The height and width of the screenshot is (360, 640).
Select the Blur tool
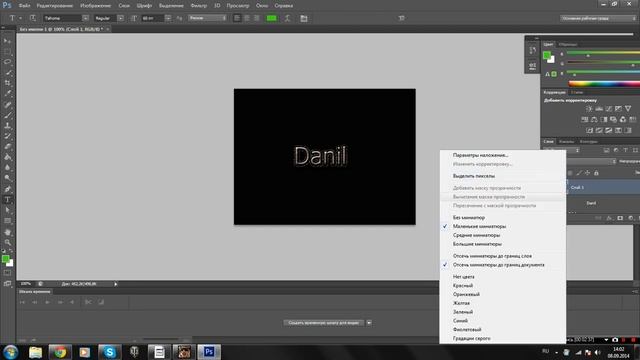point(7,168)
